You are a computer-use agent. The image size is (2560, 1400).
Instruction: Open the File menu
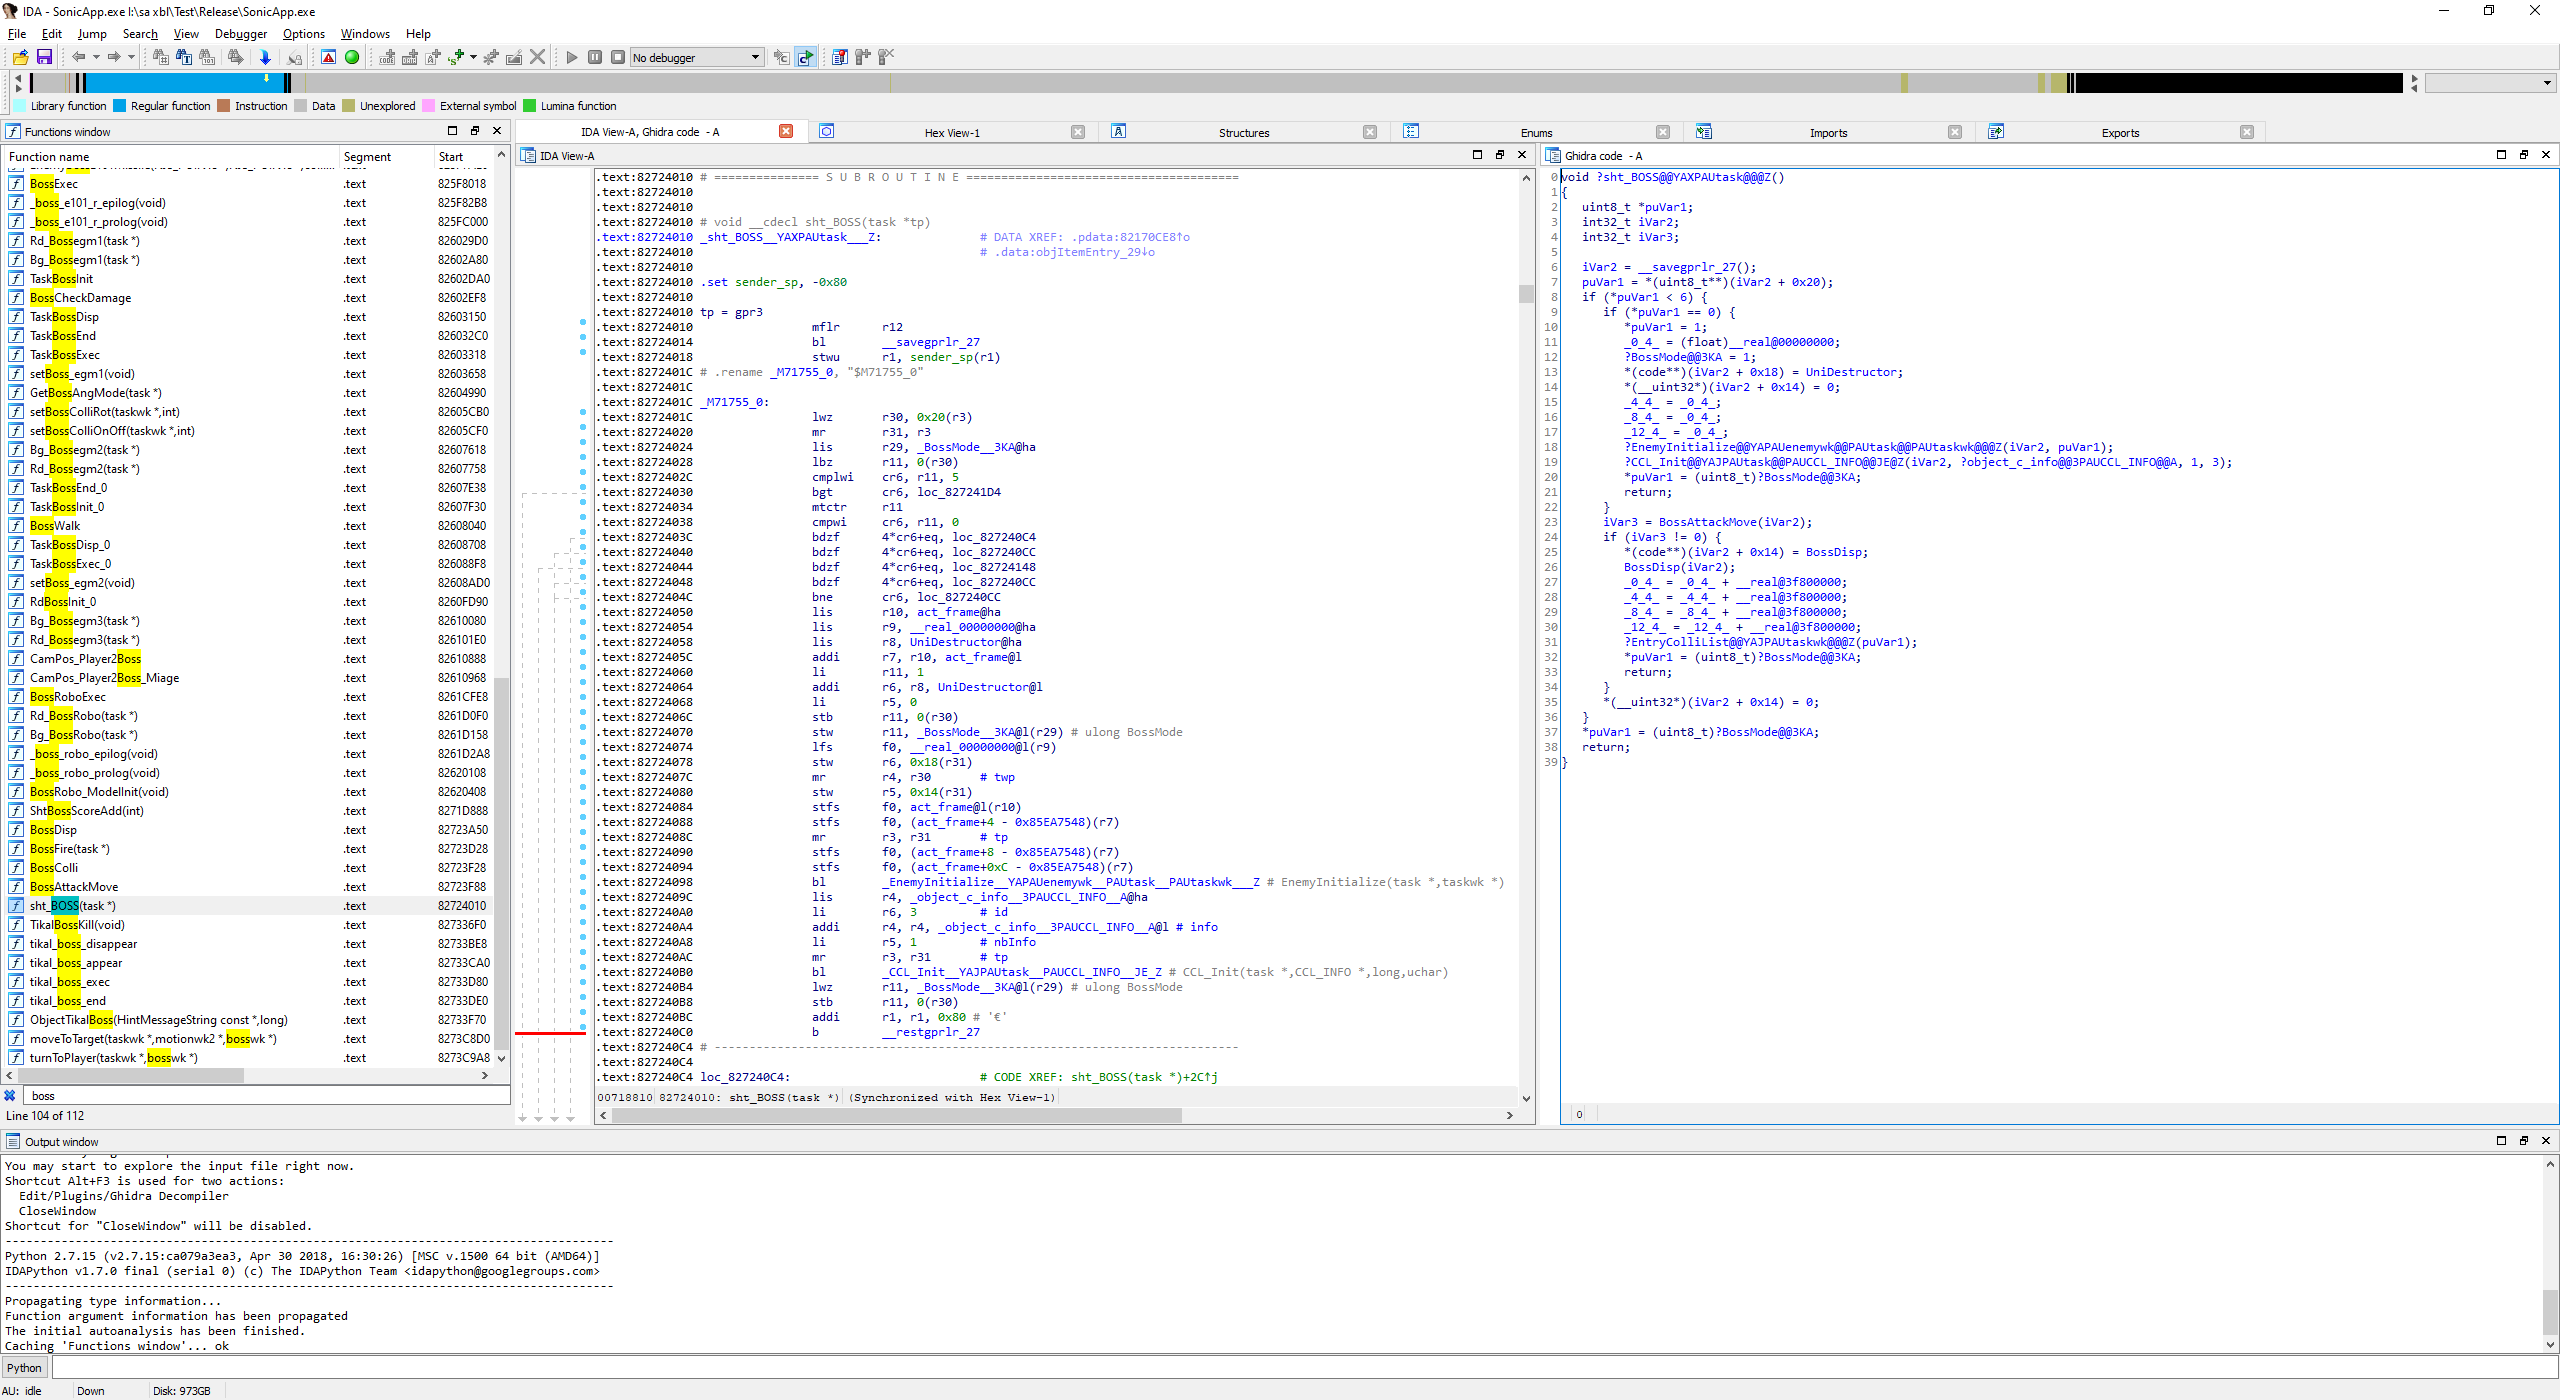point(17,34)
